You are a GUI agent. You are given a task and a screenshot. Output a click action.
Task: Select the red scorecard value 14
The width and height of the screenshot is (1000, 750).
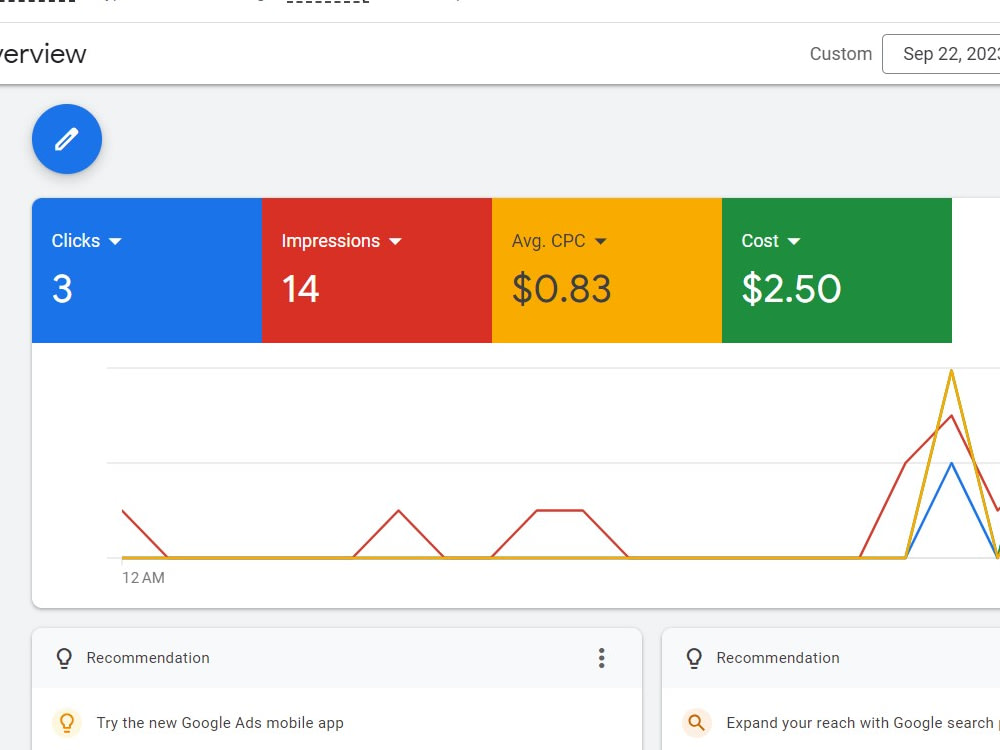300,289
